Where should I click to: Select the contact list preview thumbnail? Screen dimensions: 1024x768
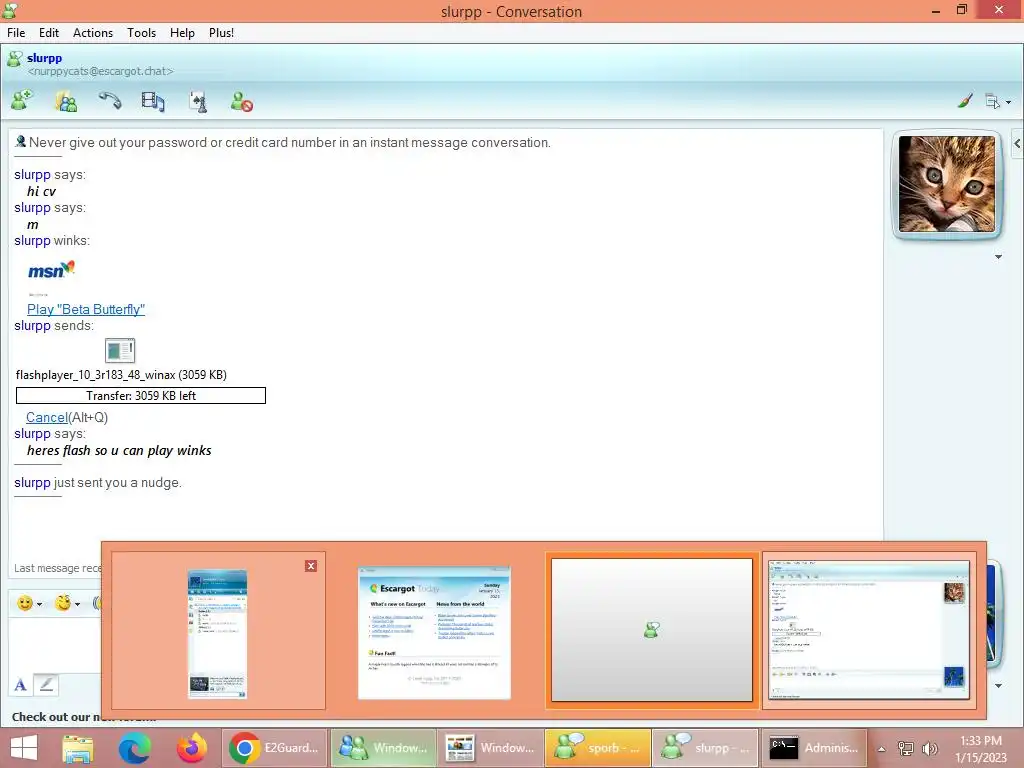pos(217,633)
